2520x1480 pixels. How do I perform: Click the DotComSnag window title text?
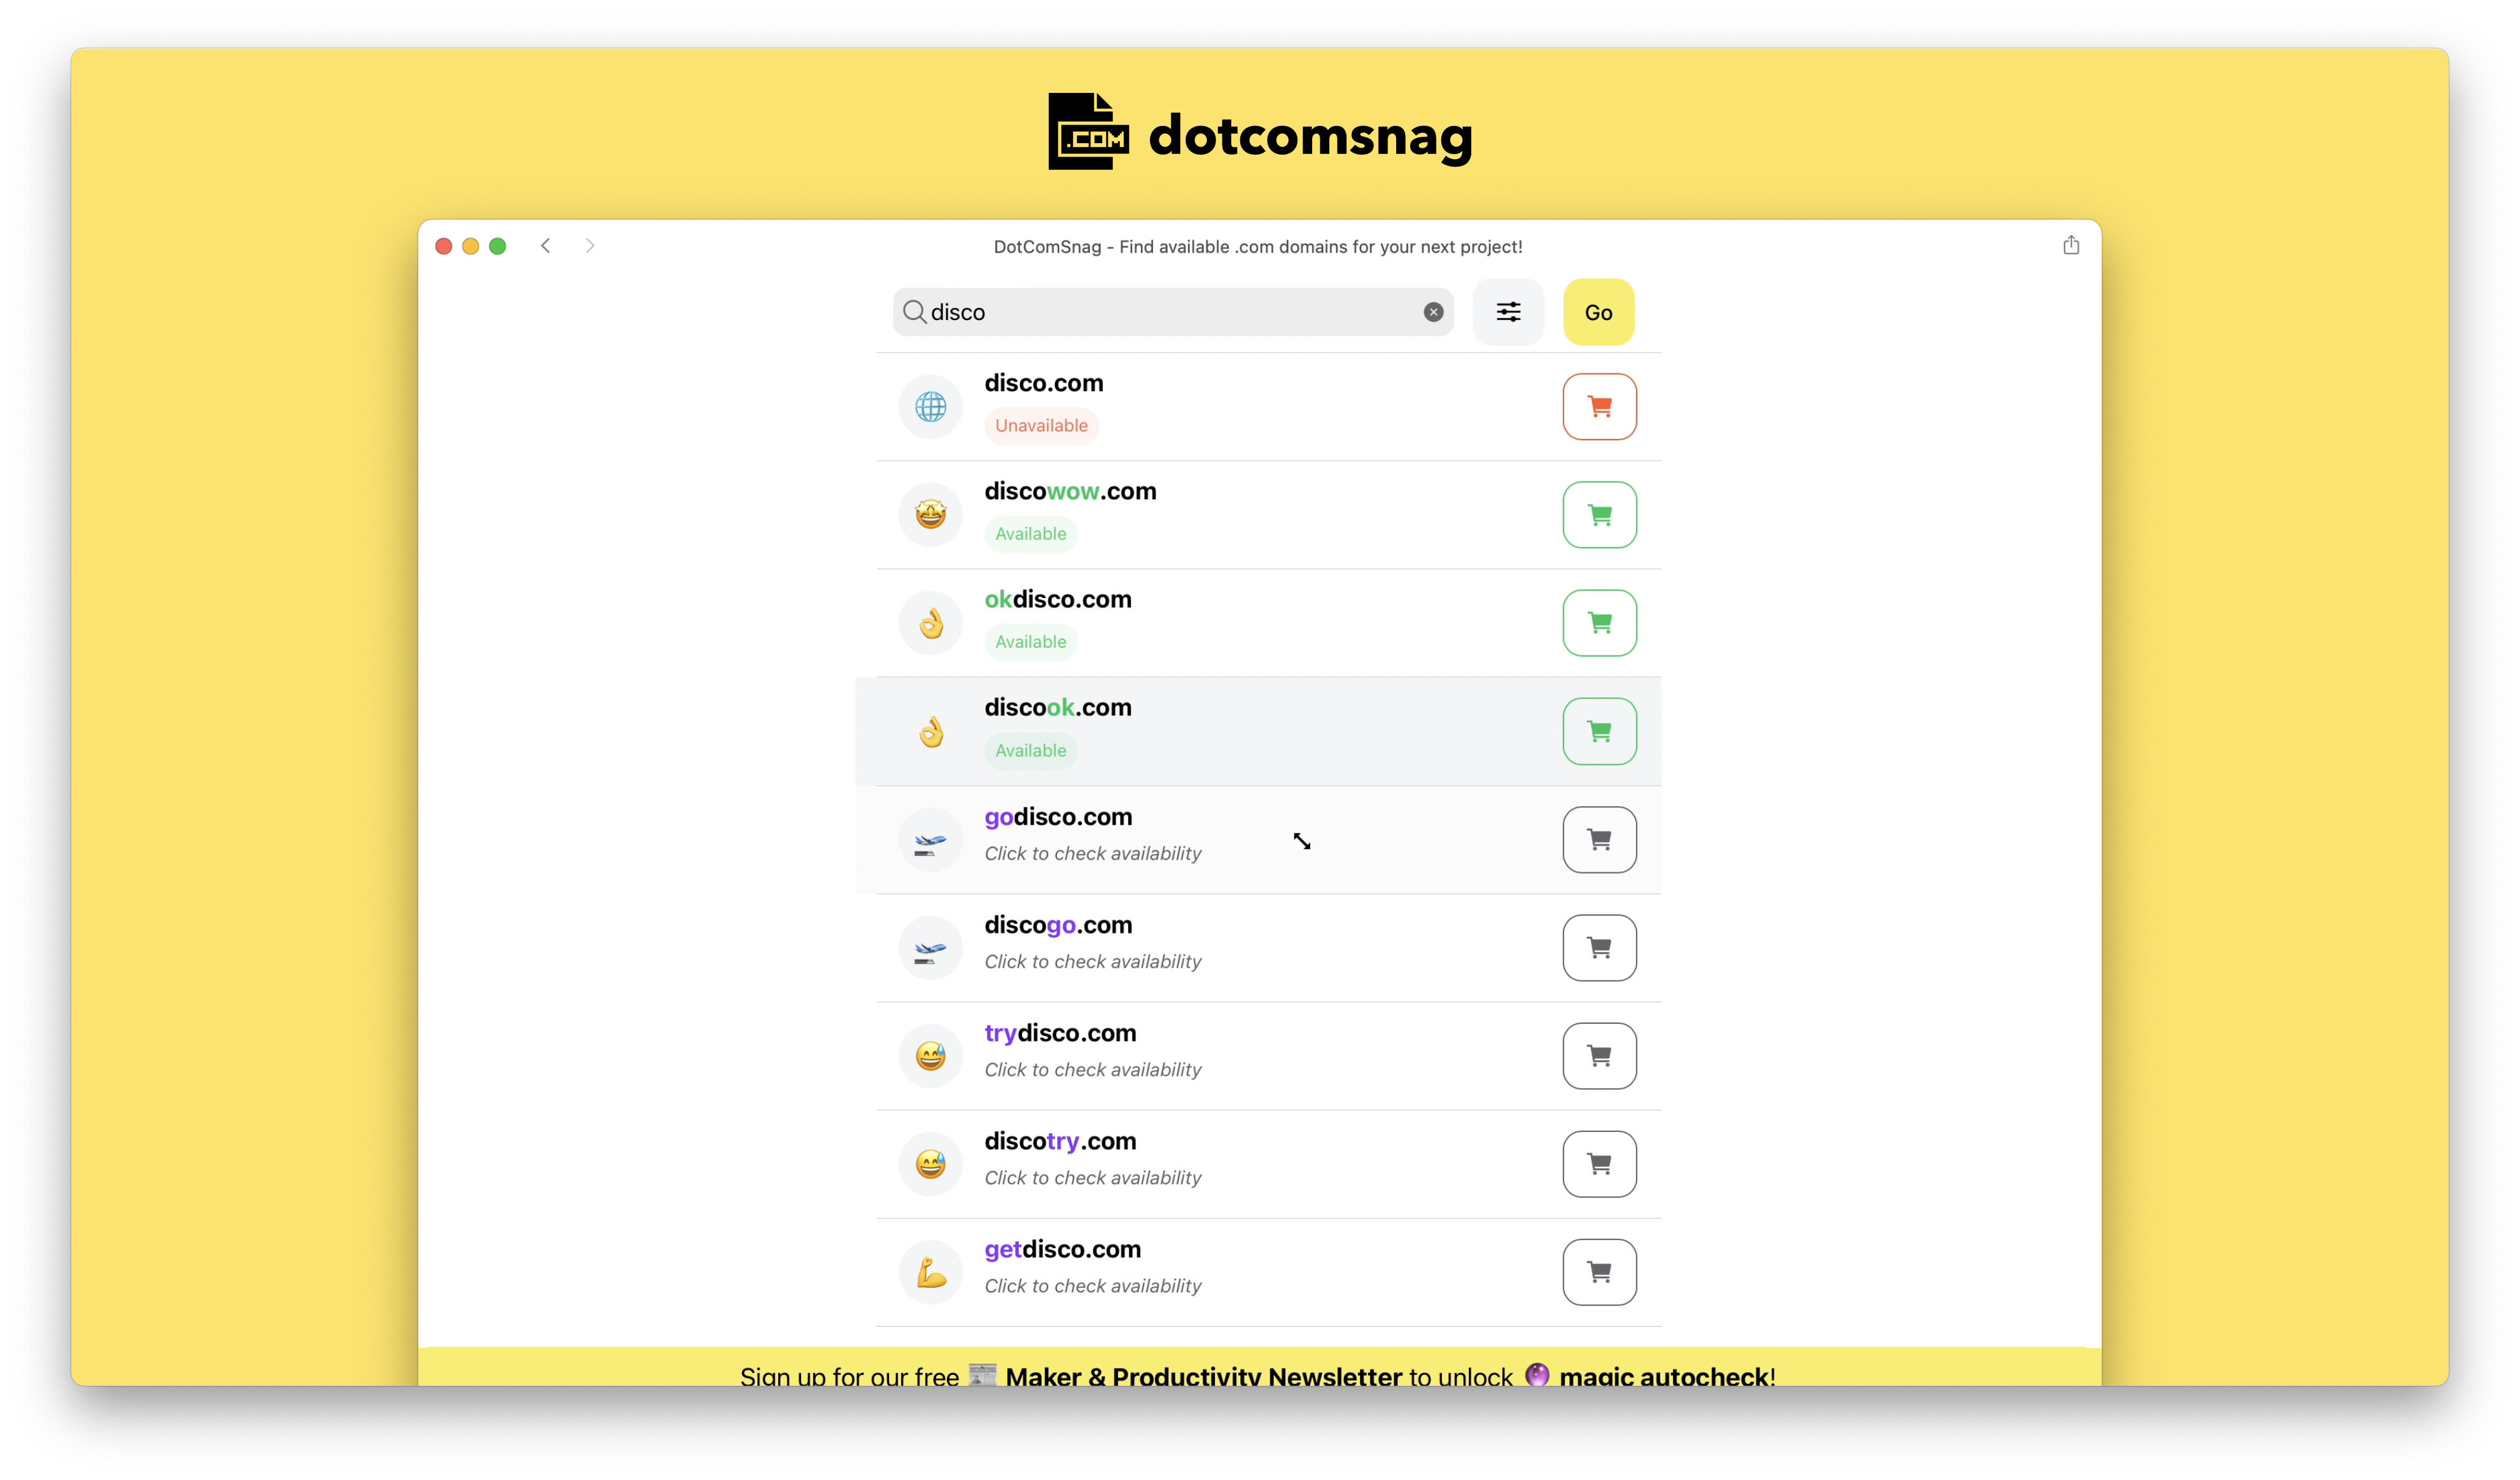click(1258, 247)
